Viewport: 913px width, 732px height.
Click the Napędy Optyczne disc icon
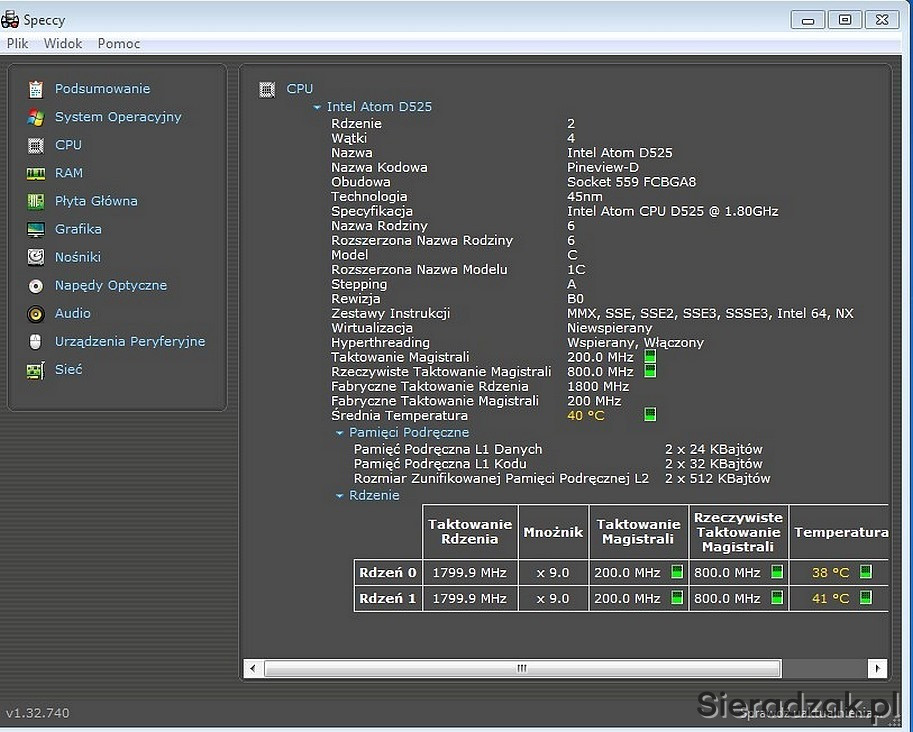(36, 286)
